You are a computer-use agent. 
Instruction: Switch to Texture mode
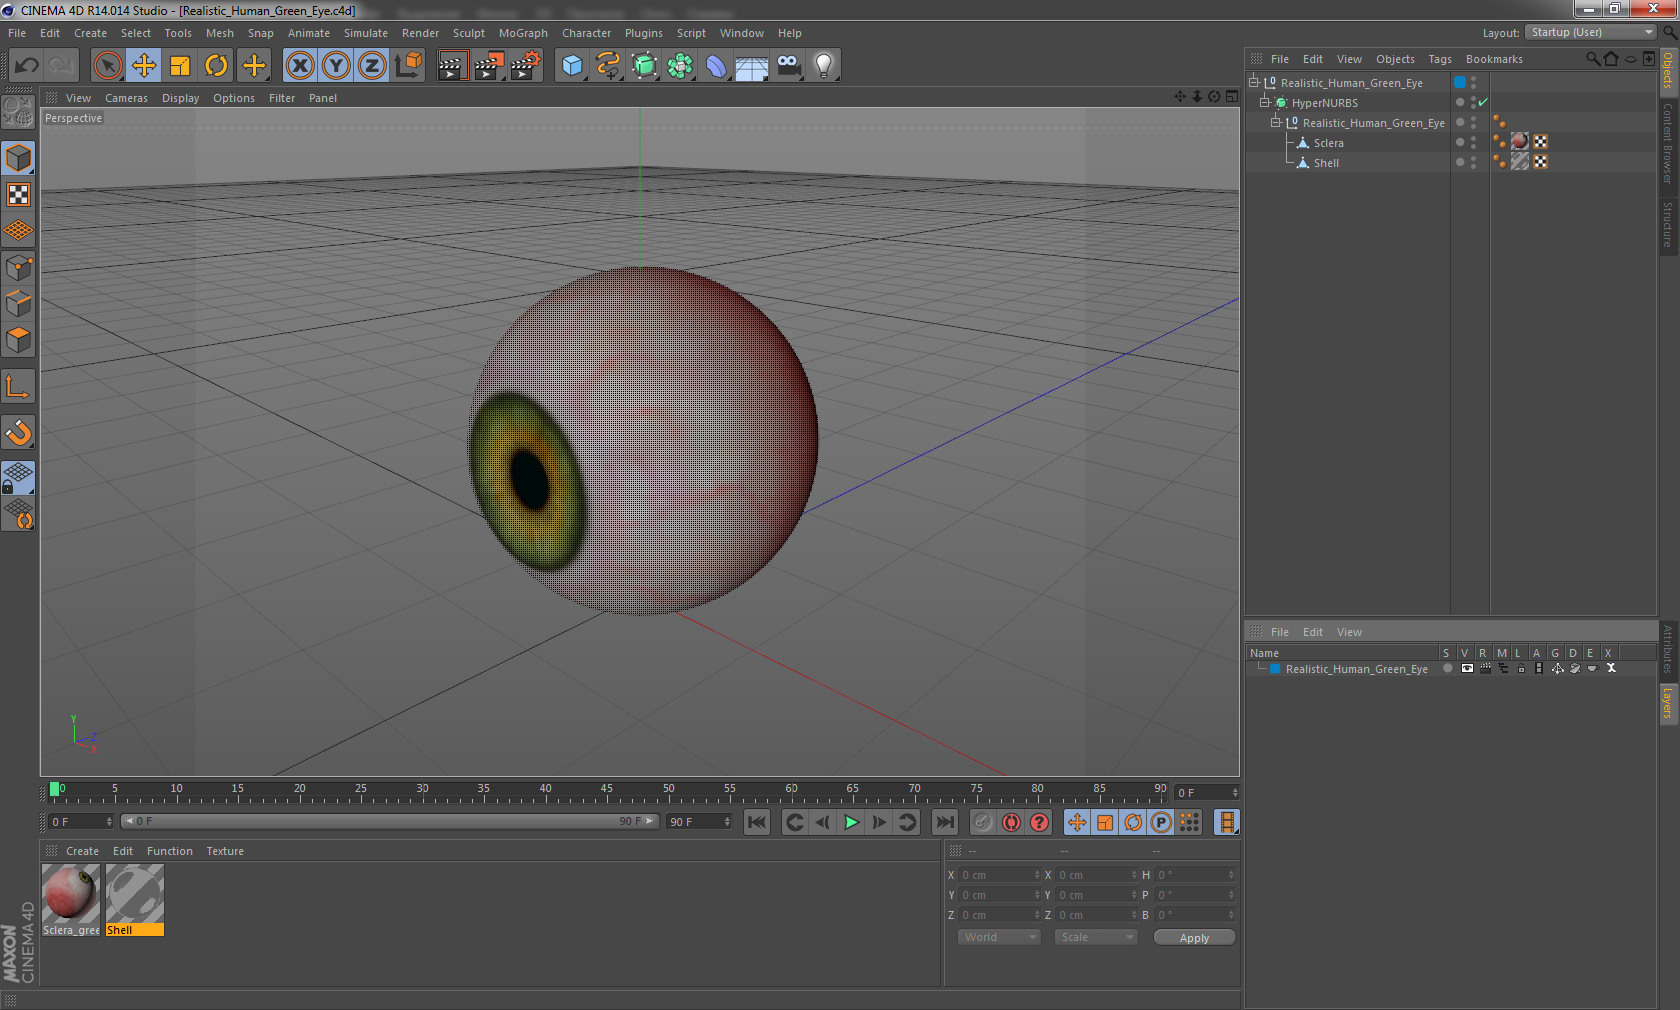tap(18, 195)
